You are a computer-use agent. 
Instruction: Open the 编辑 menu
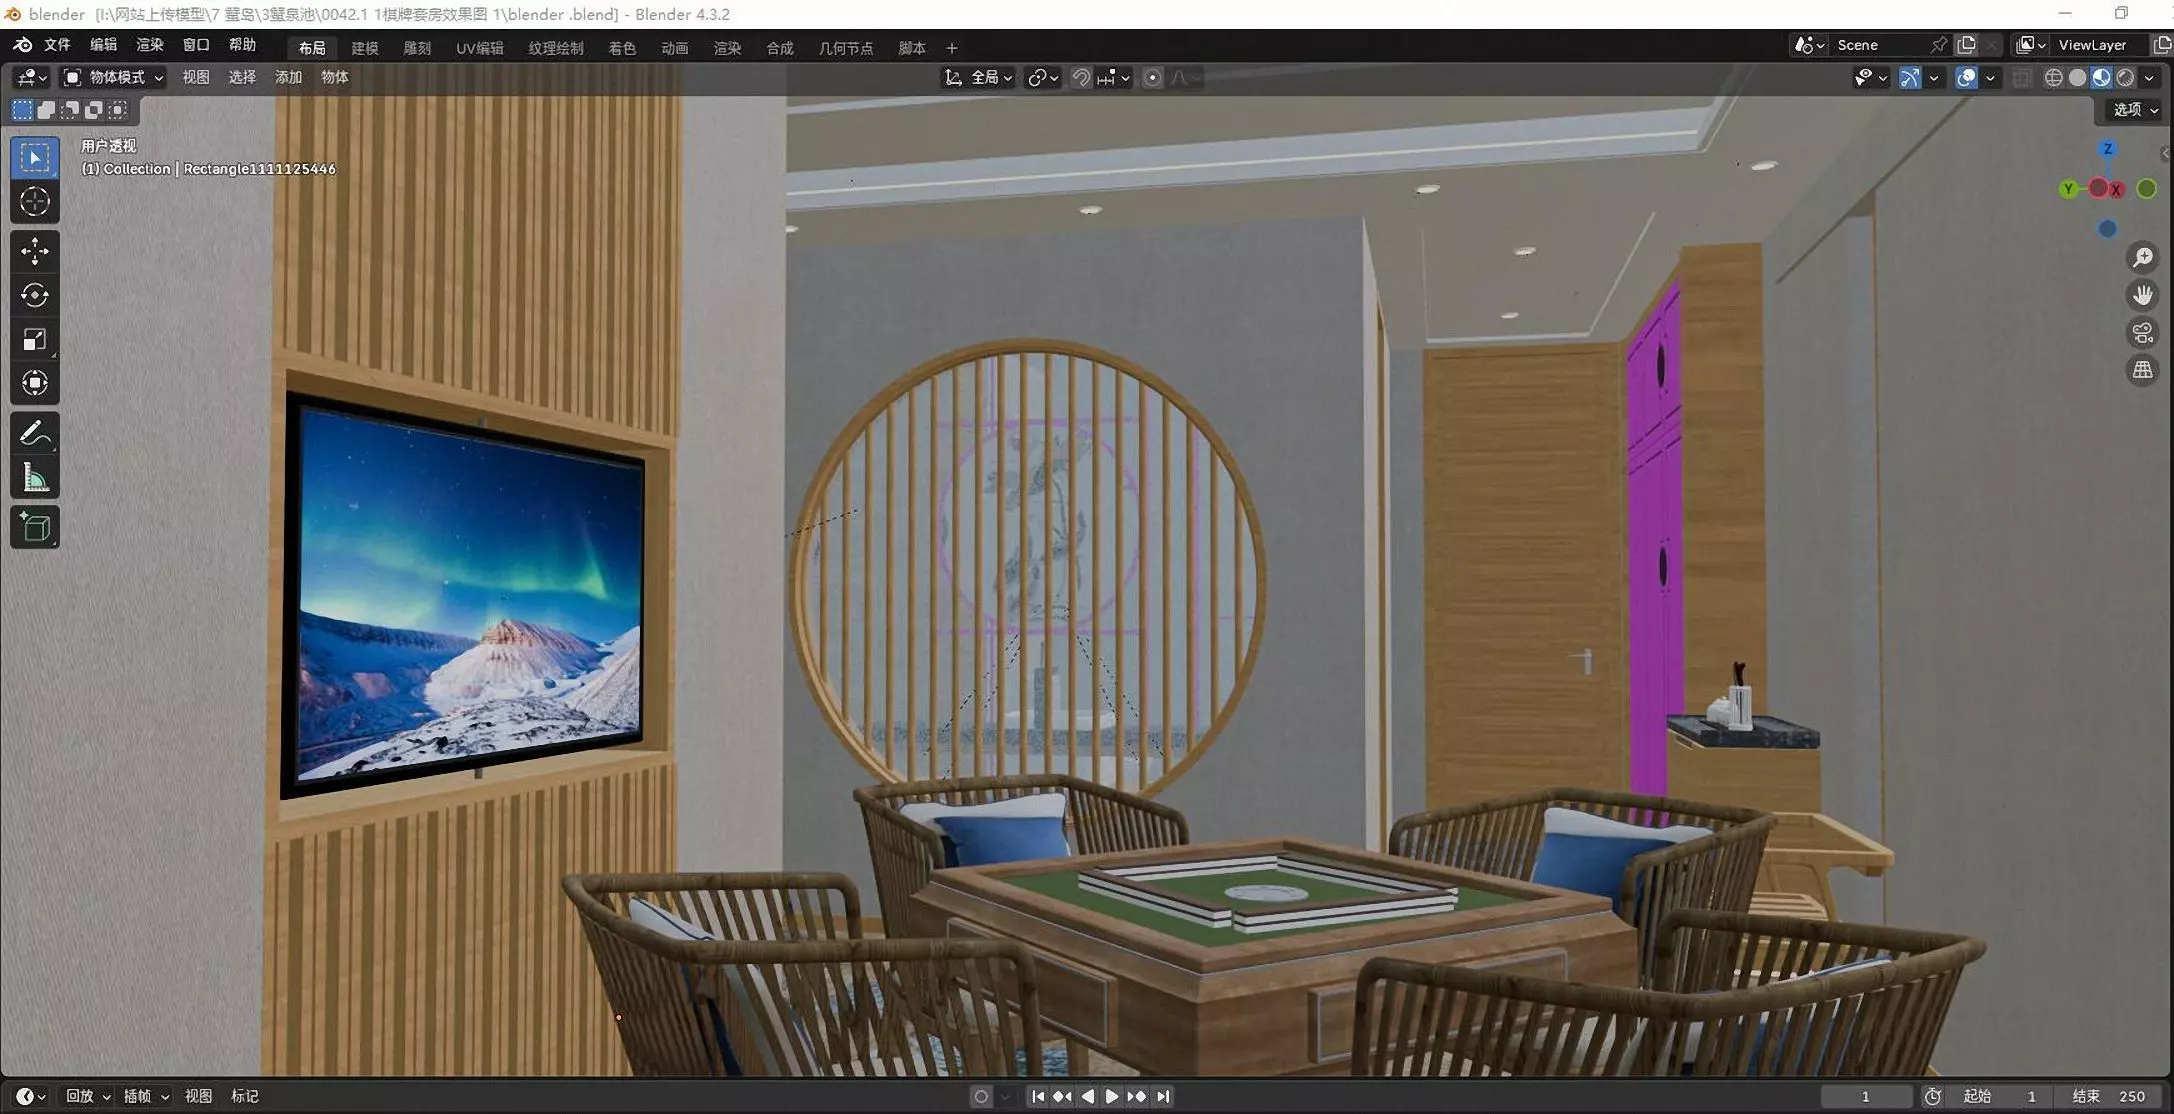pos(103,45)
